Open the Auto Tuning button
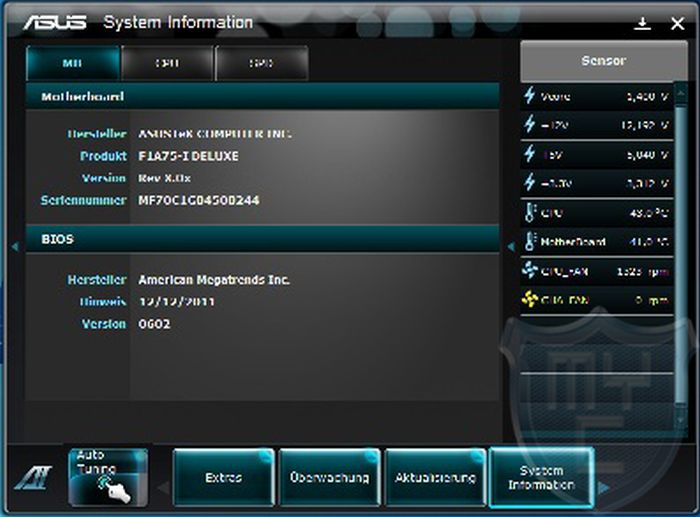The width and height of the screenshot is (700, 517). pos(108,477)
